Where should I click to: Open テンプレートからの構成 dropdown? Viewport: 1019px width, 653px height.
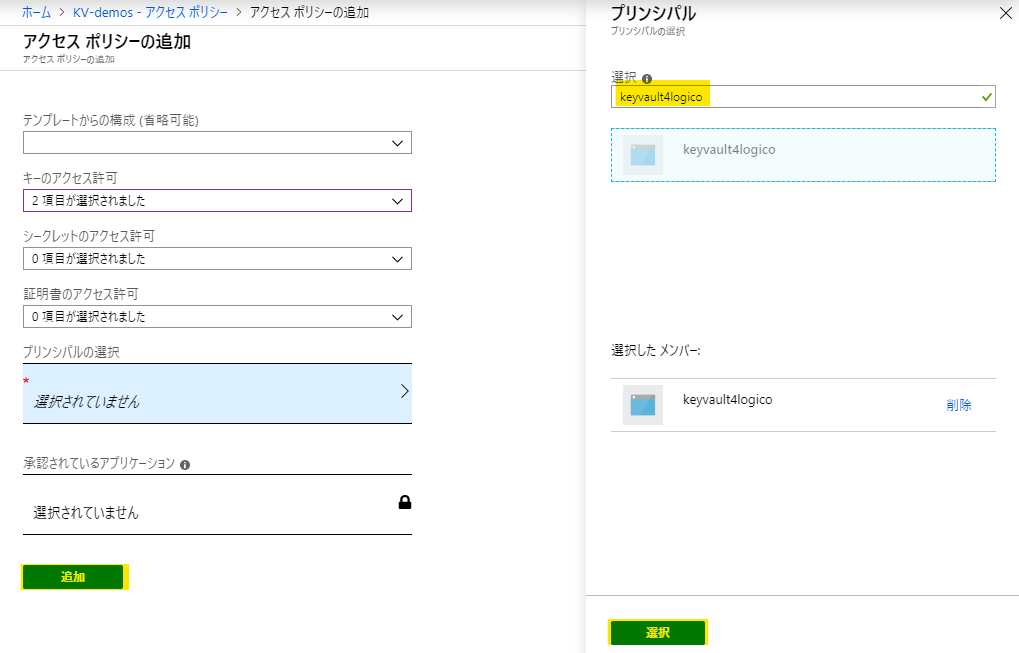pyautogui.click(x=217, y=144)
